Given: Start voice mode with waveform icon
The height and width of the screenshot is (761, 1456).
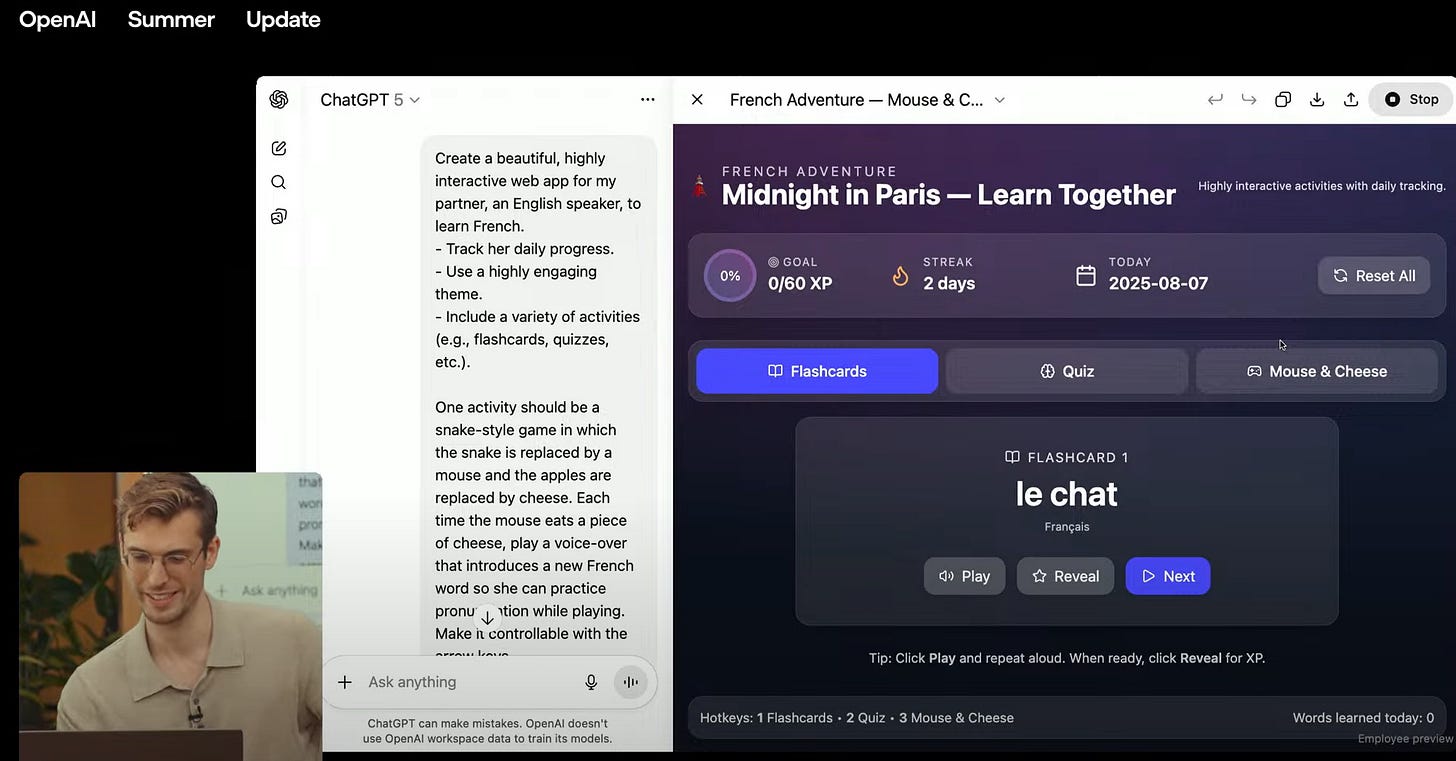Looking at the screenshot, I should coord(630,682).
